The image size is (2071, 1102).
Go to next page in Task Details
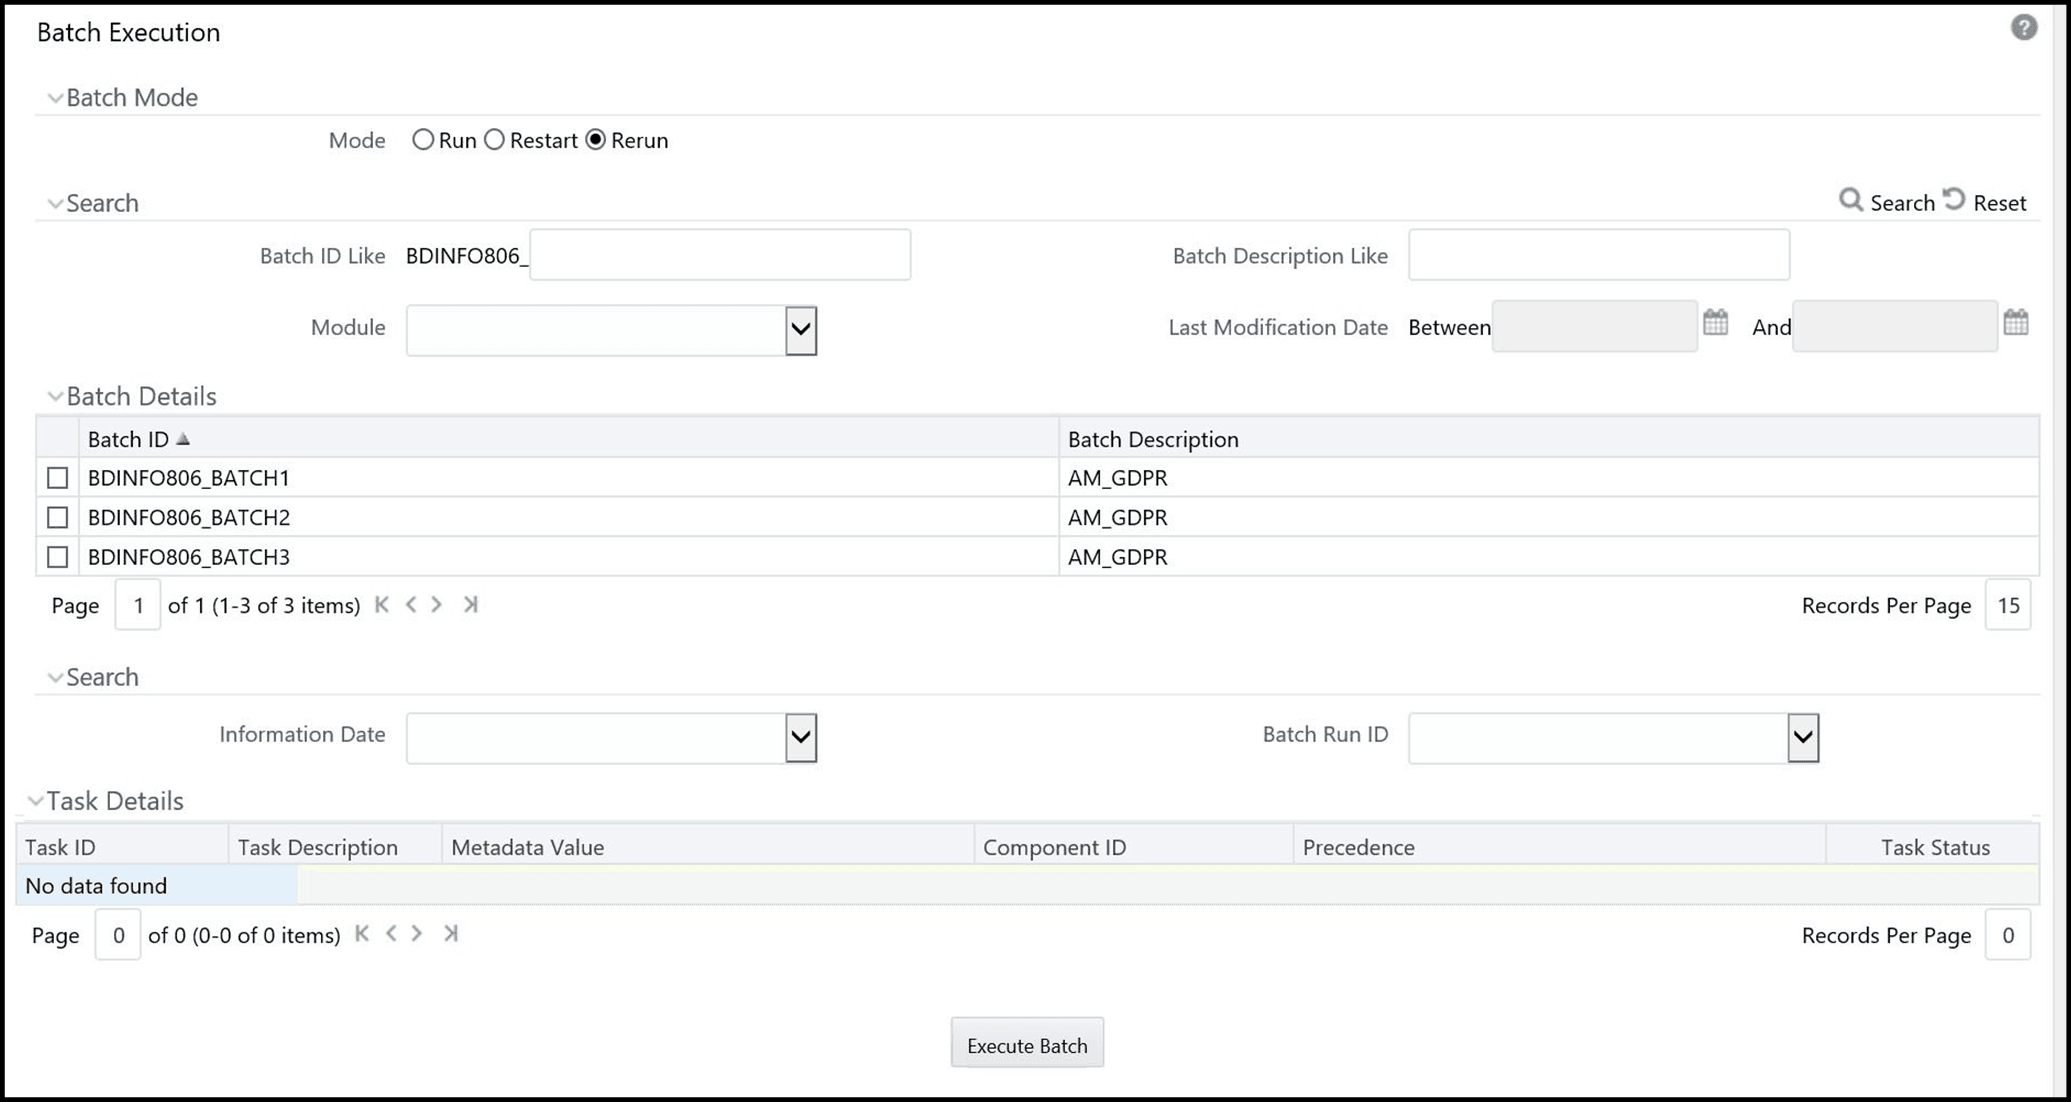417,934
